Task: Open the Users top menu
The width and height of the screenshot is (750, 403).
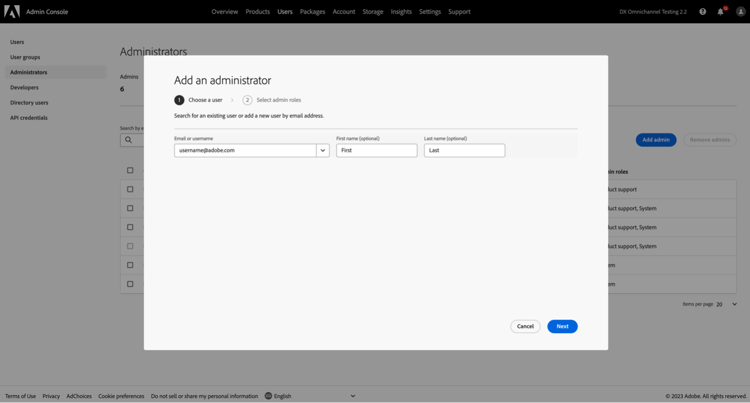Action: pyautogui.click(x=285, y=11)
